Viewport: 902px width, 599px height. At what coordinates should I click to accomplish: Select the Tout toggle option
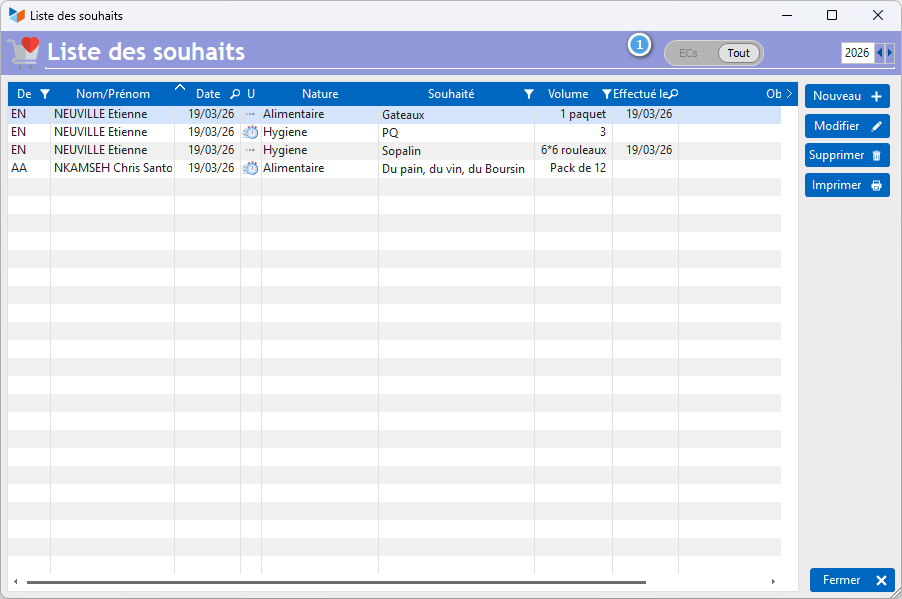click(739, 53)
